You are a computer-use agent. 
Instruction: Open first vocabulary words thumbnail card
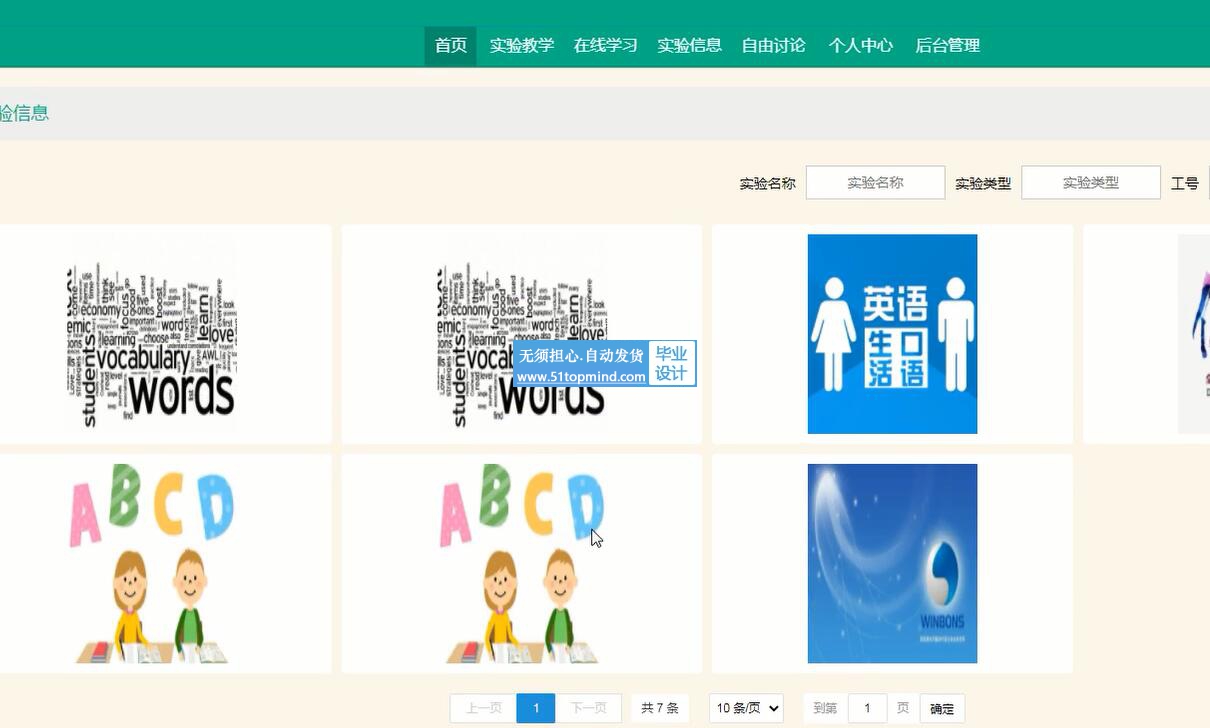(x=151, y=334)
